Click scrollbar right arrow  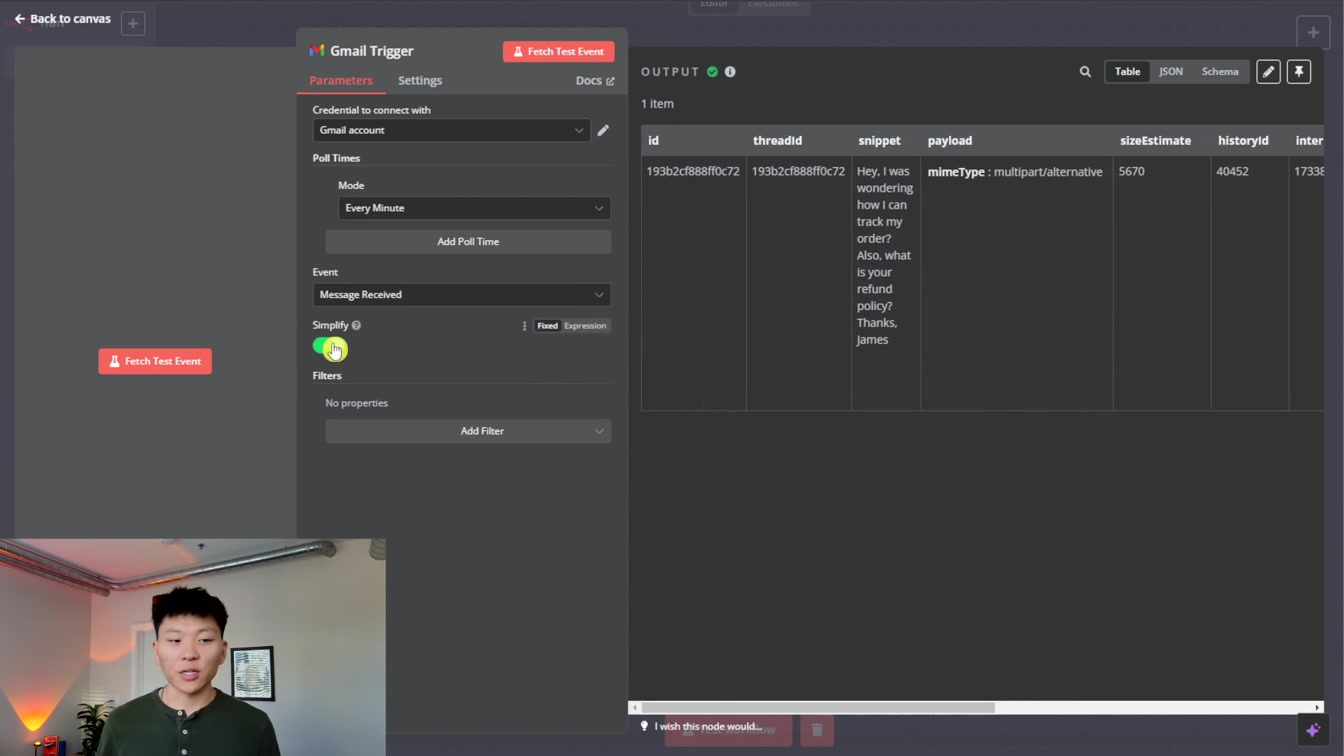(x=1317, y=707)
